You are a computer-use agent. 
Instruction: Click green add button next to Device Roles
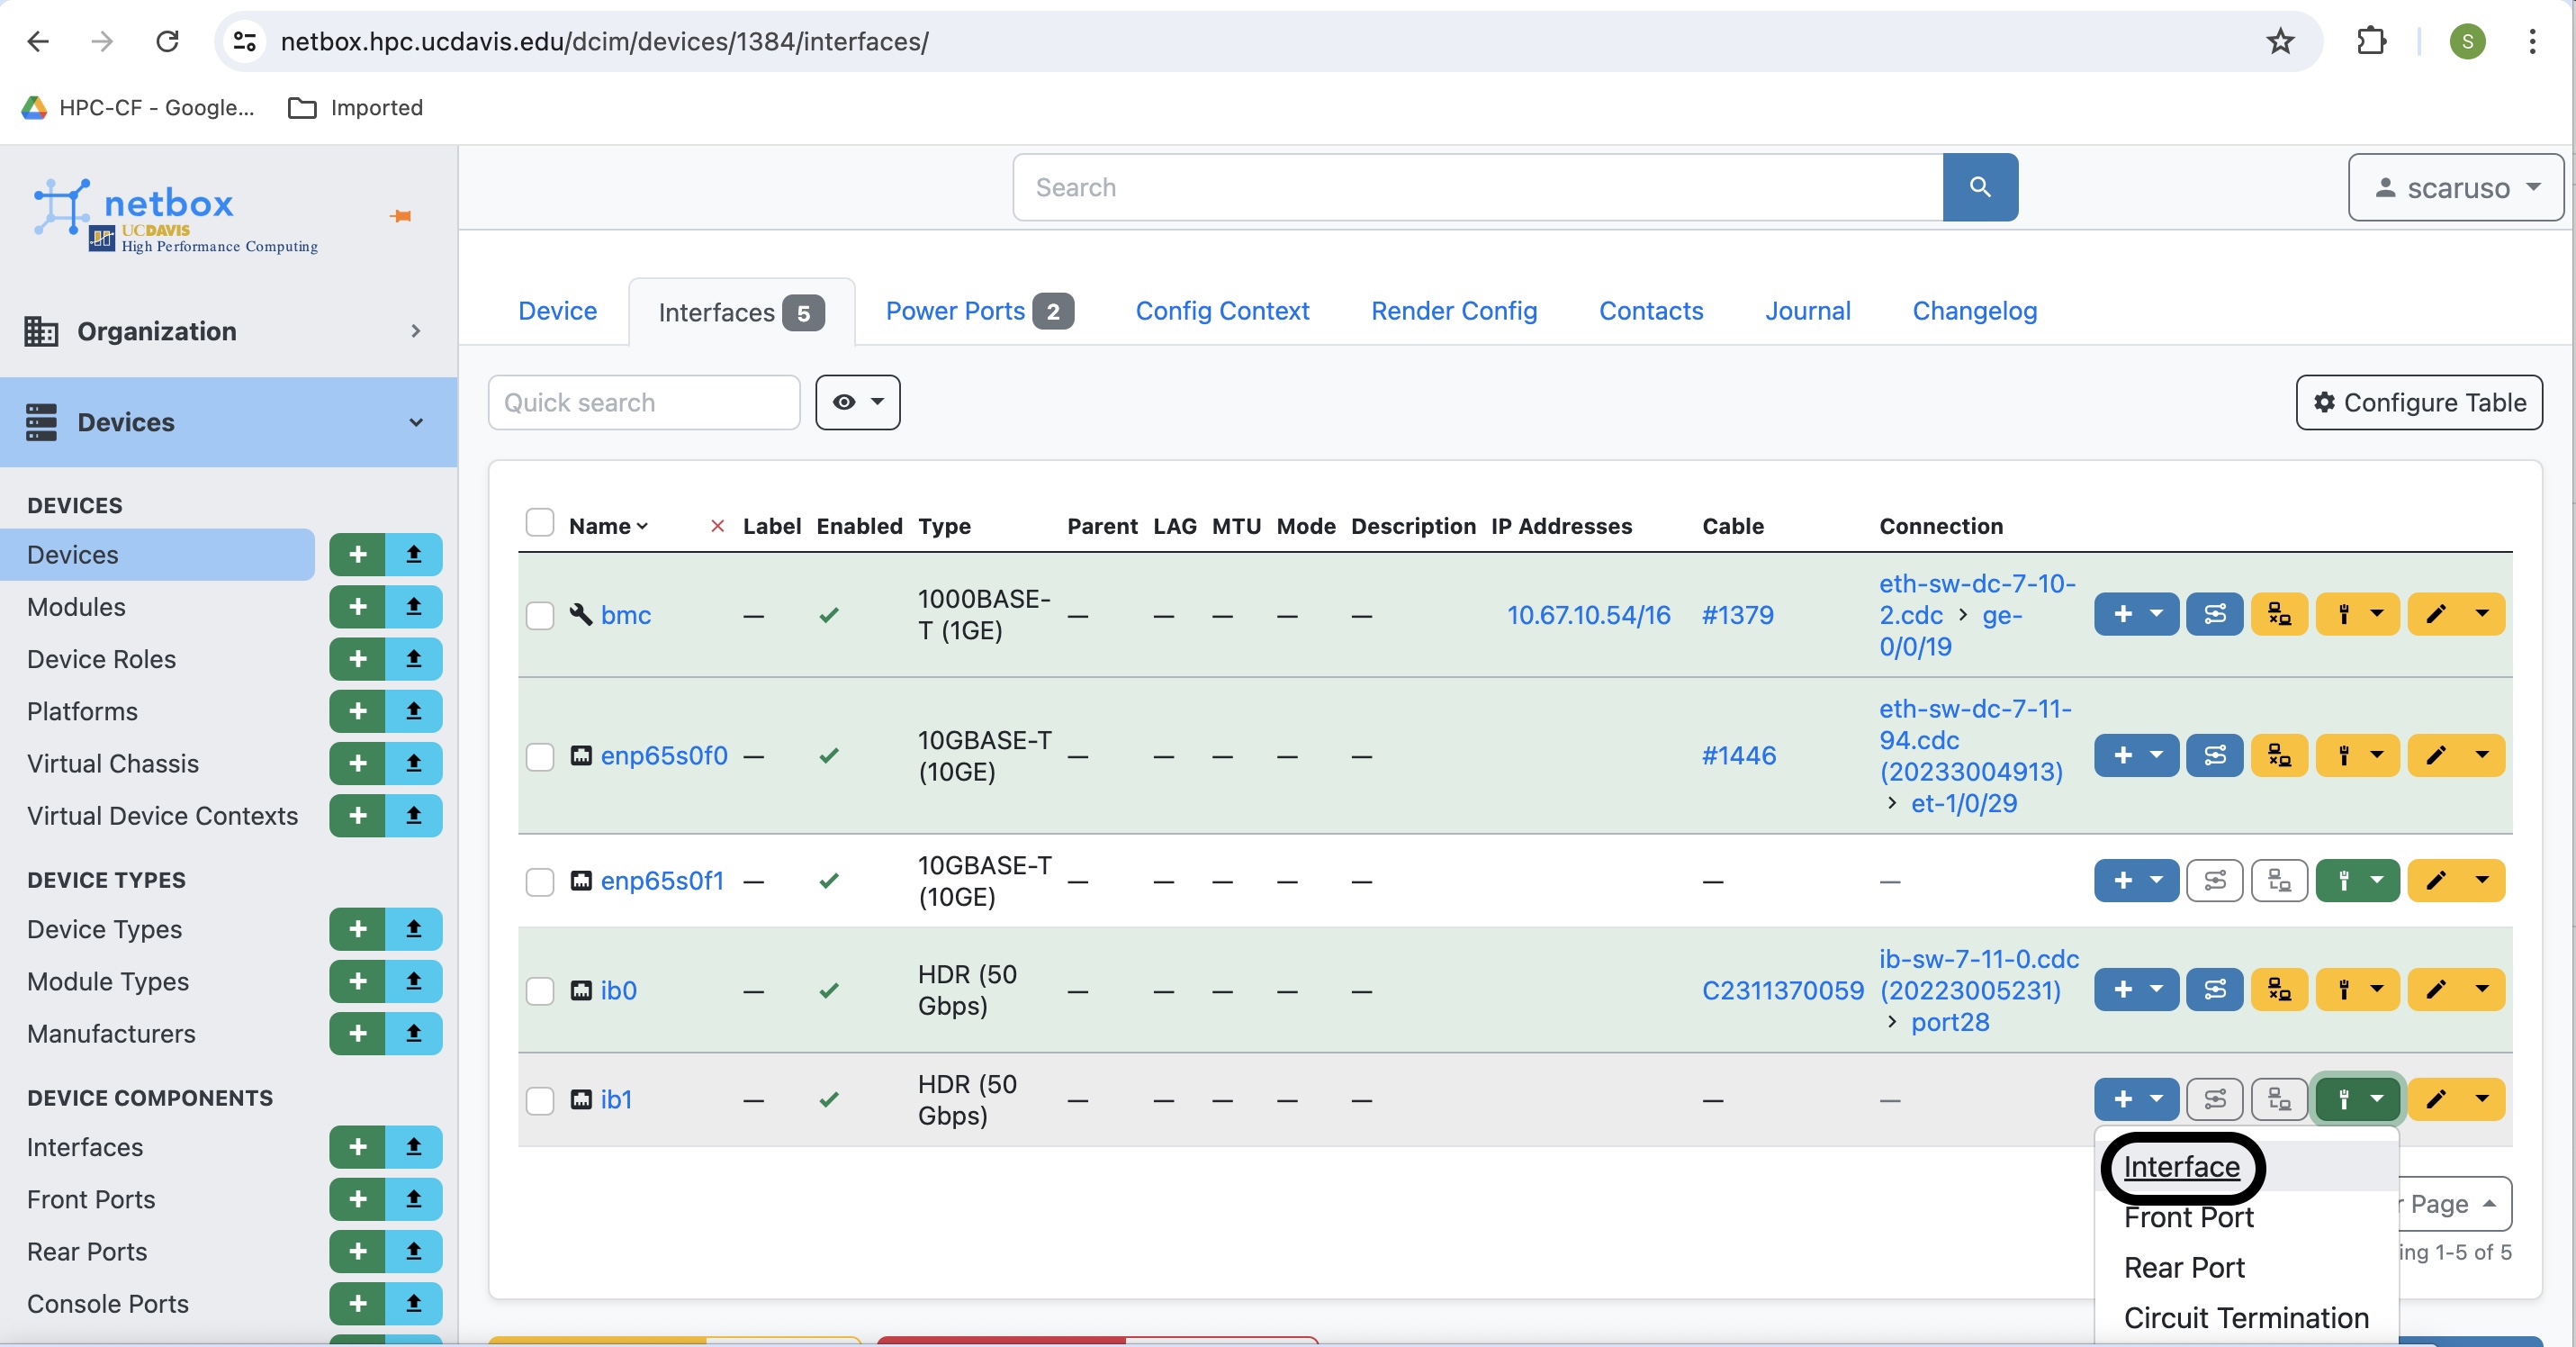pyautogui.click(x=357, y=659)
